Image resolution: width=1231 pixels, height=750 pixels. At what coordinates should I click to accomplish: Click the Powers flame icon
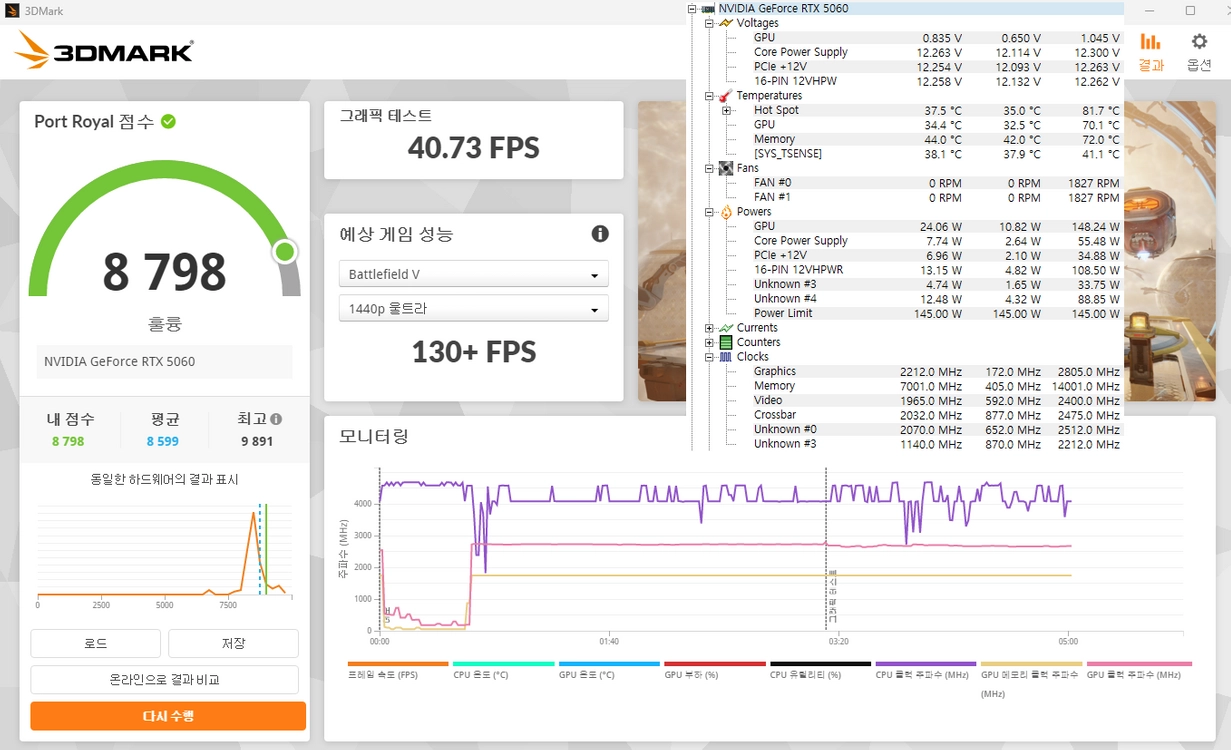(x=726, y=212)
